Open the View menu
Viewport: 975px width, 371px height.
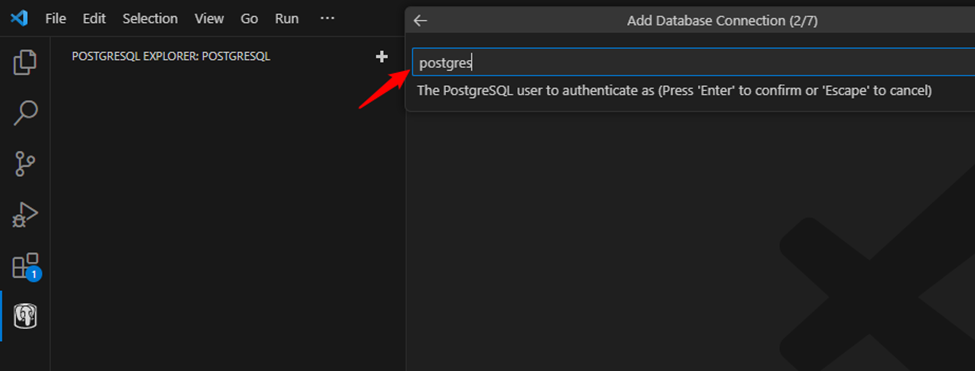click(209, 19)
